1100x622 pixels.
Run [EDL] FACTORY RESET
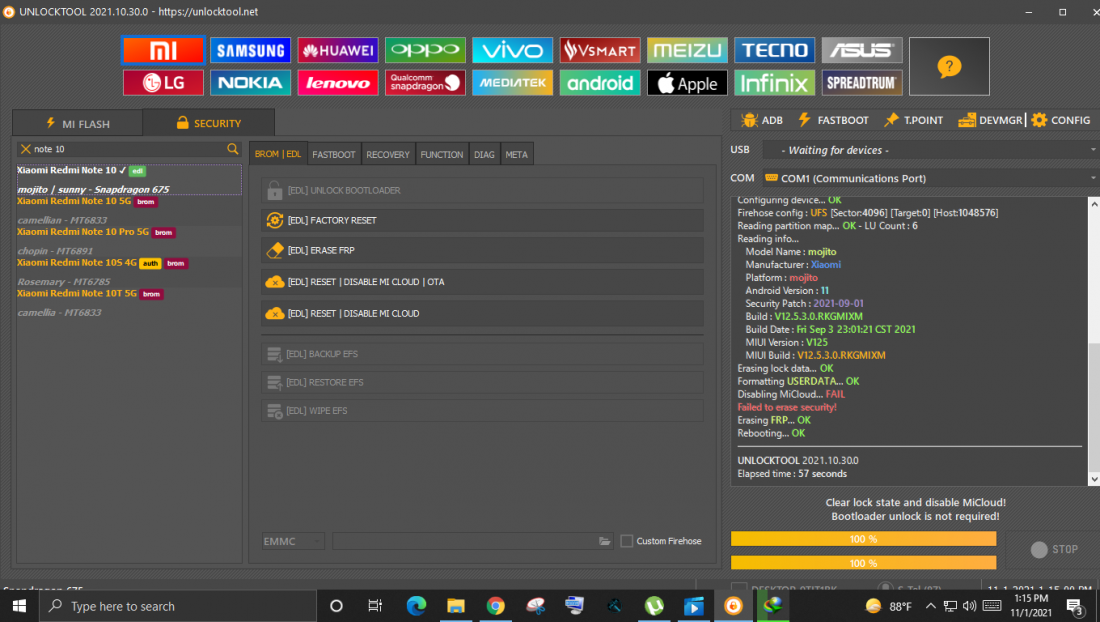tap(483, 220)
